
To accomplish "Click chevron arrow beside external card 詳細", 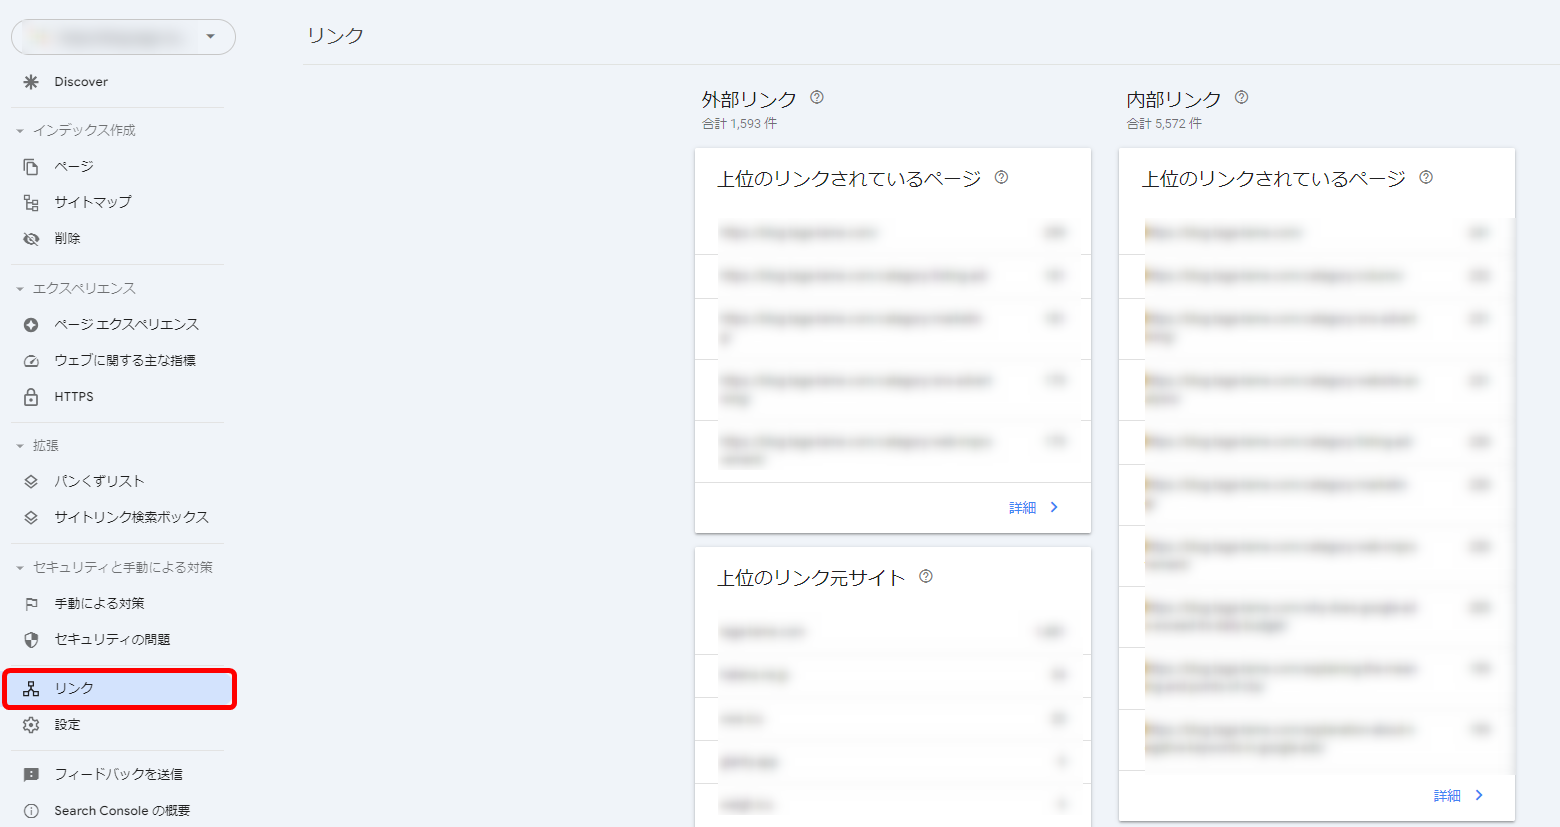I will (x=1054, y=508).
